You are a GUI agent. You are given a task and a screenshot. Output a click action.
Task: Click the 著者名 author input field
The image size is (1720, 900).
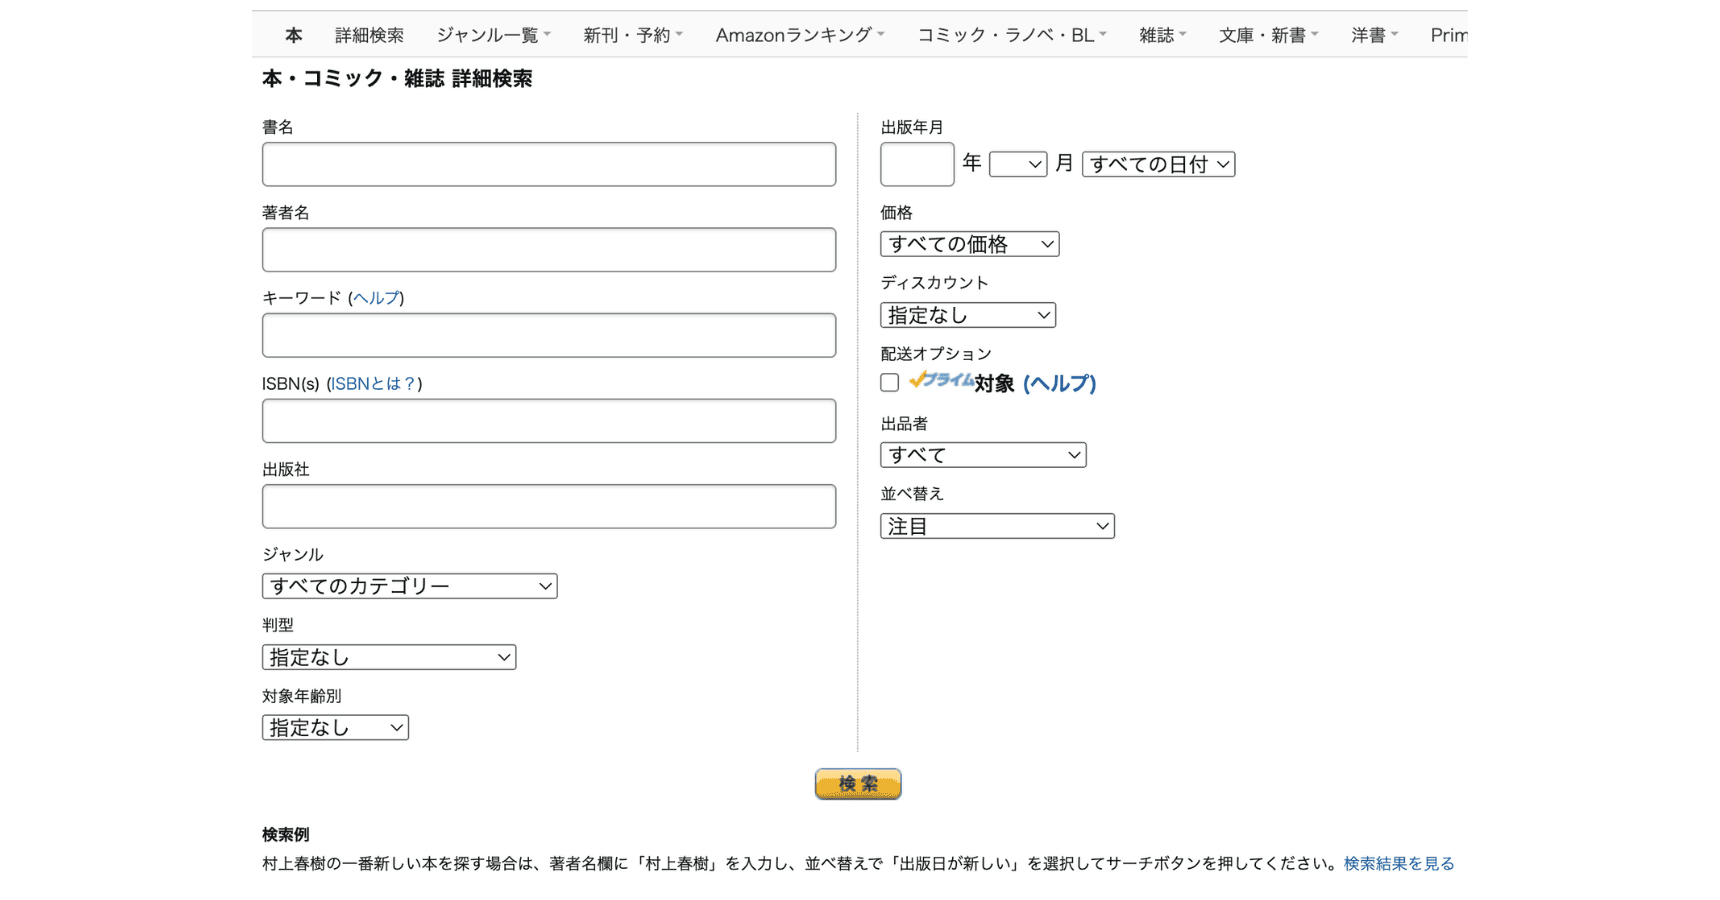pyautogui.click(x=548, y=250)
